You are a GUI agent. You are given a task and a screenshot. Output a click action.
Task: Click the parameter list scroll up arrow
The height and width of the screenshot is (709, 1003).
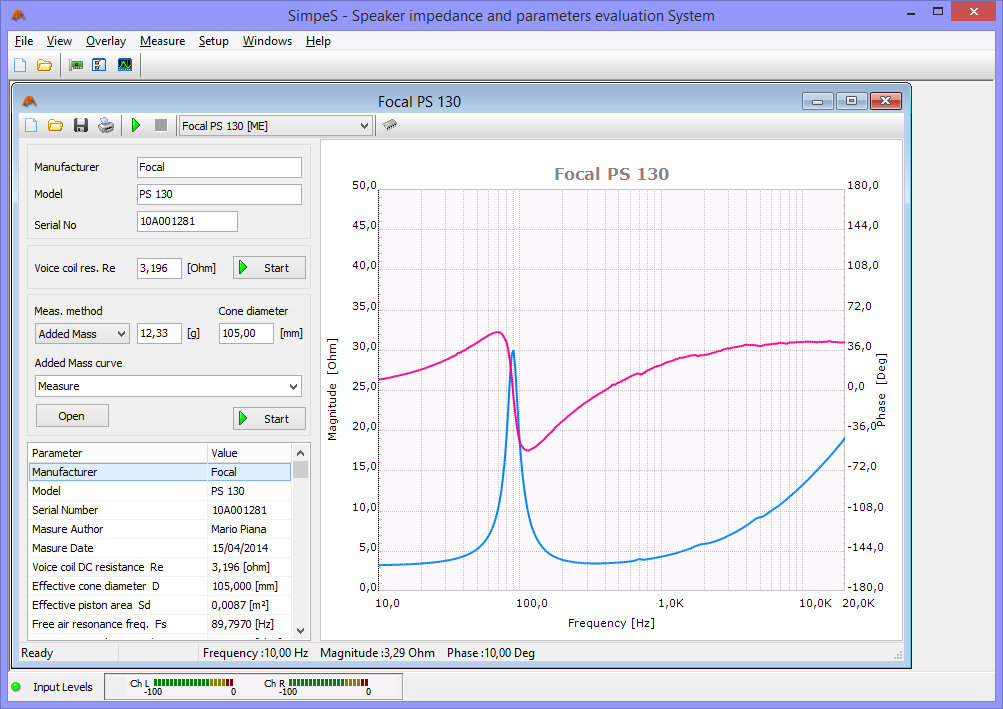click(301, 453)
